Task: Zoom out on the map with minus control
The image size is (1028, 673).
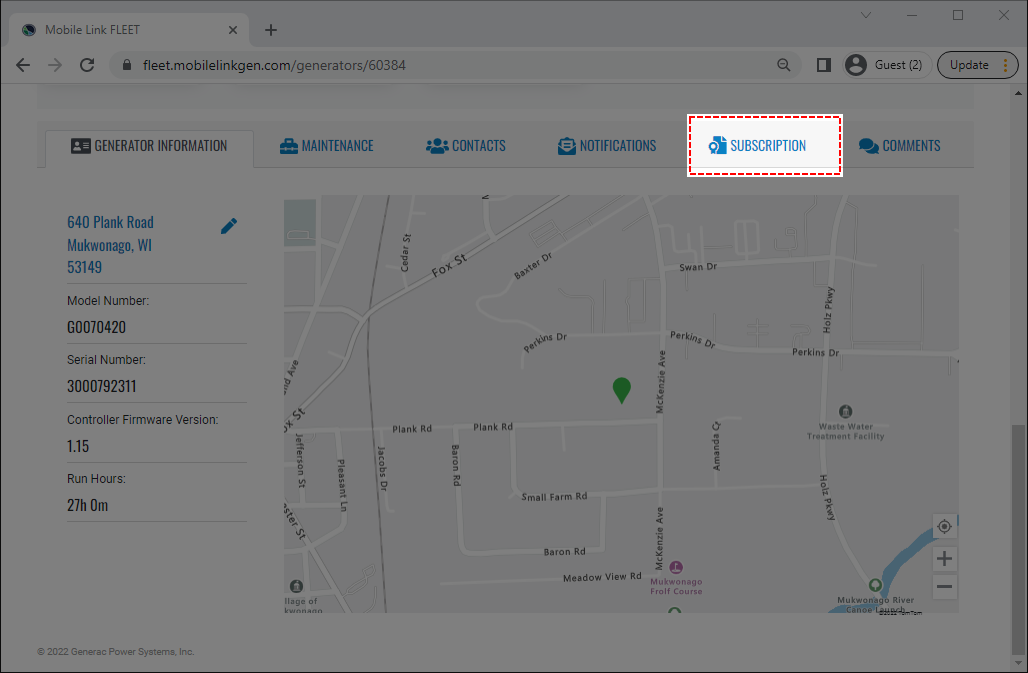Action: (x=944, y=586)
